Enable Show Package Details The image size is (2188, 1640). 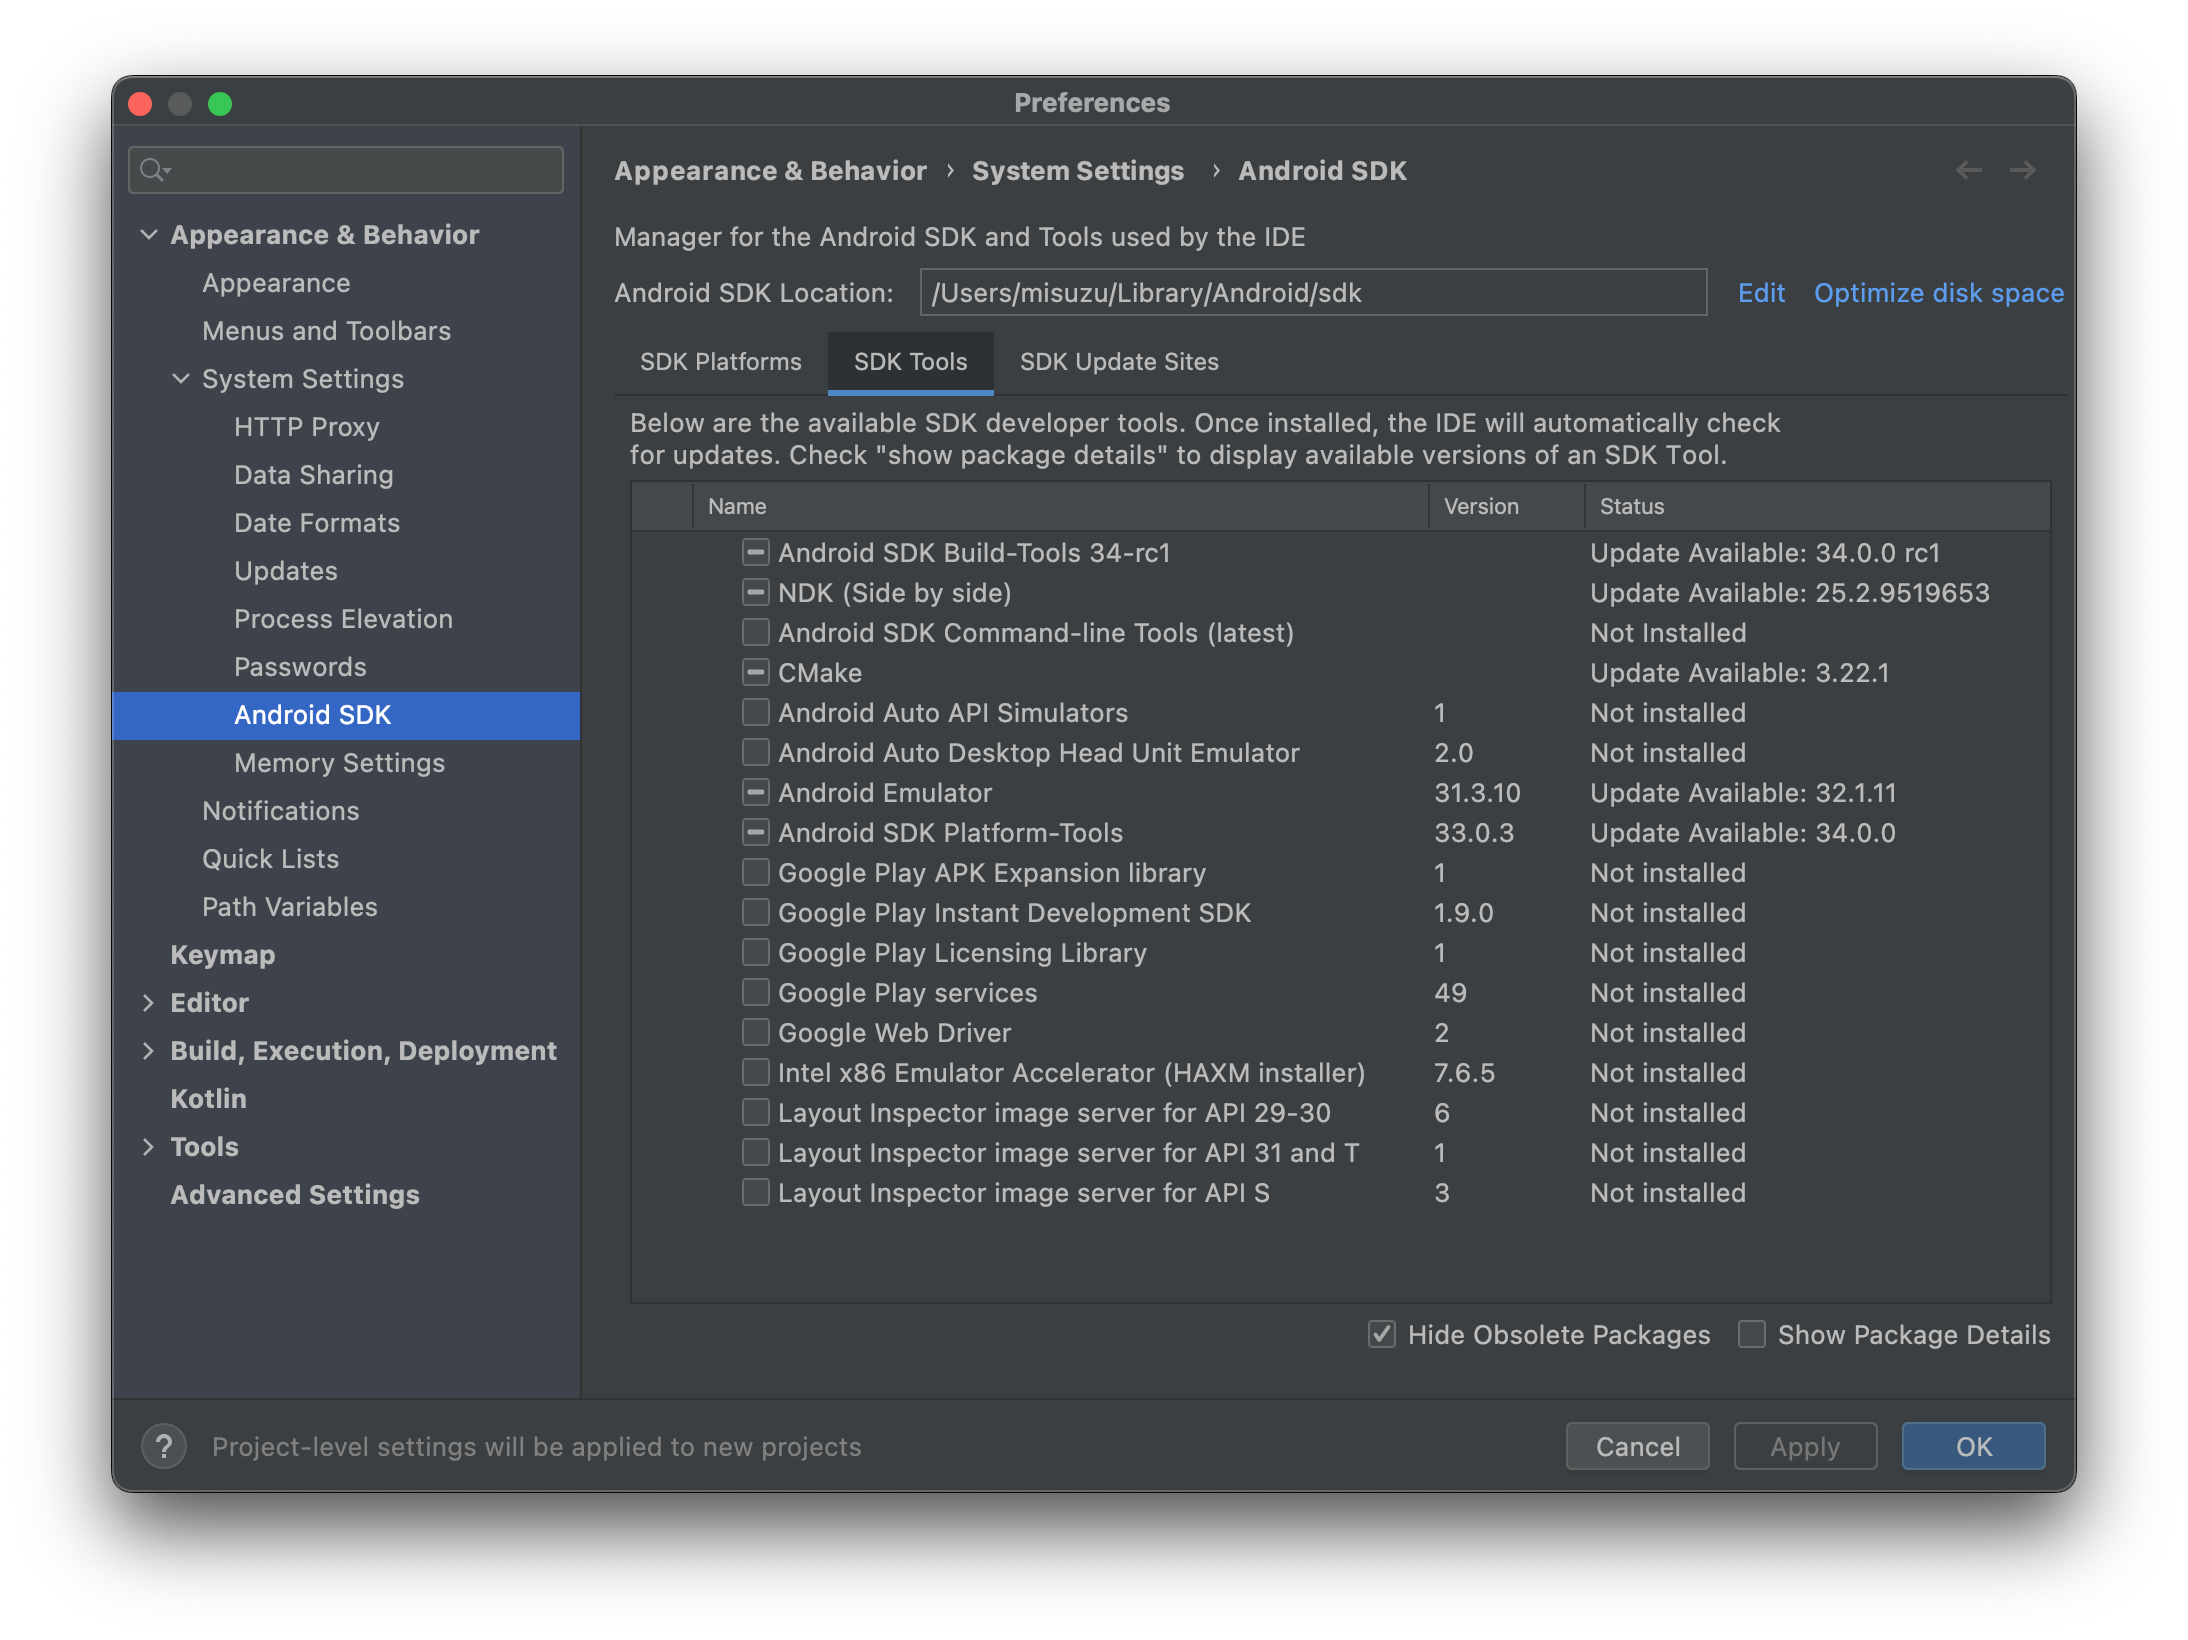click(1752, 1334)
